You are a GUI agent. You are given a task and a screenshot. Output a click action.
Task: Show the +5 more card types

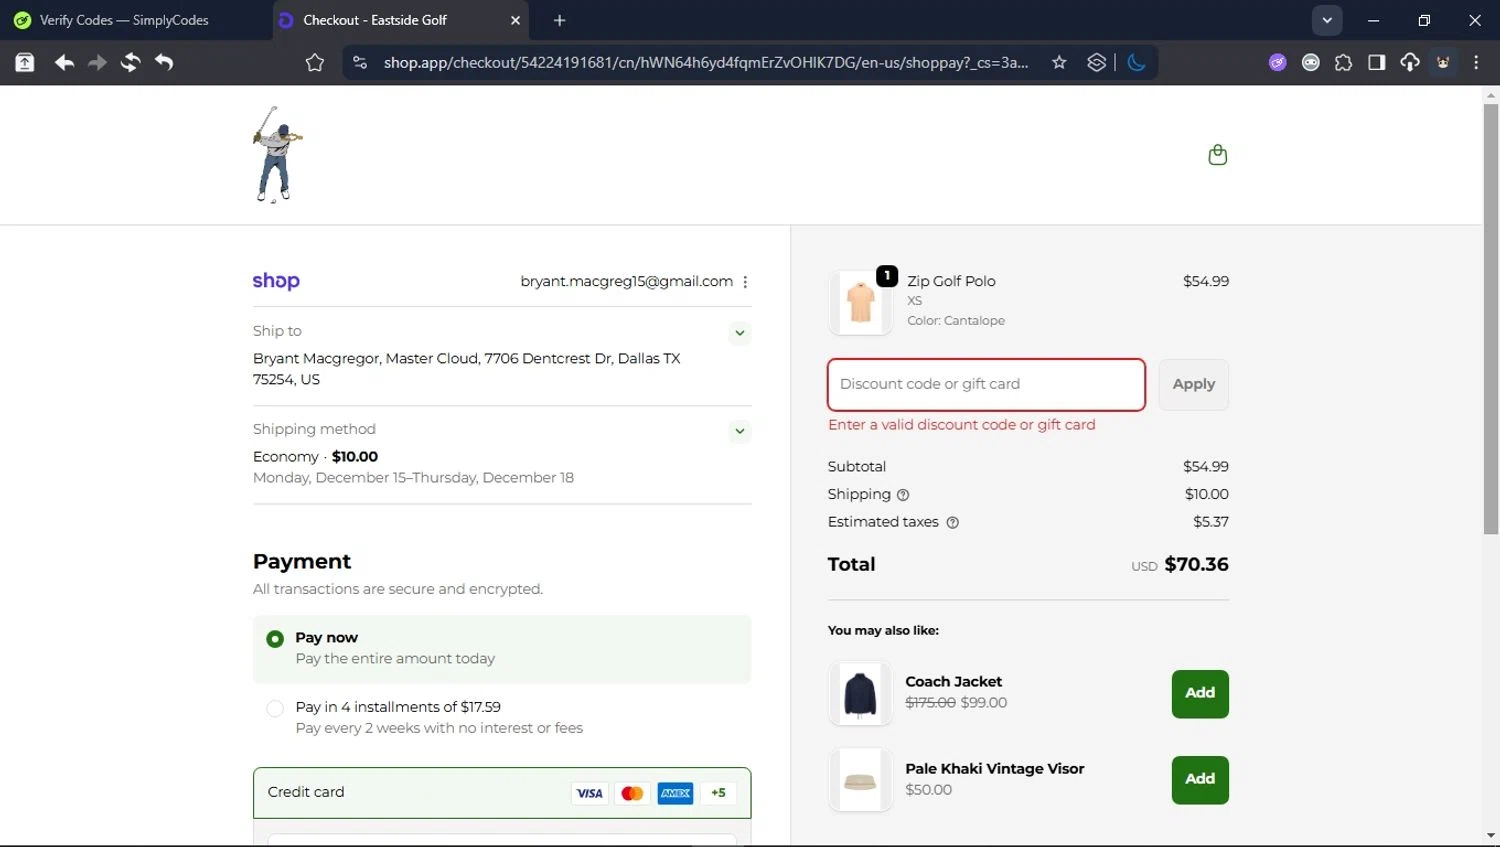[x=718, y=793]
